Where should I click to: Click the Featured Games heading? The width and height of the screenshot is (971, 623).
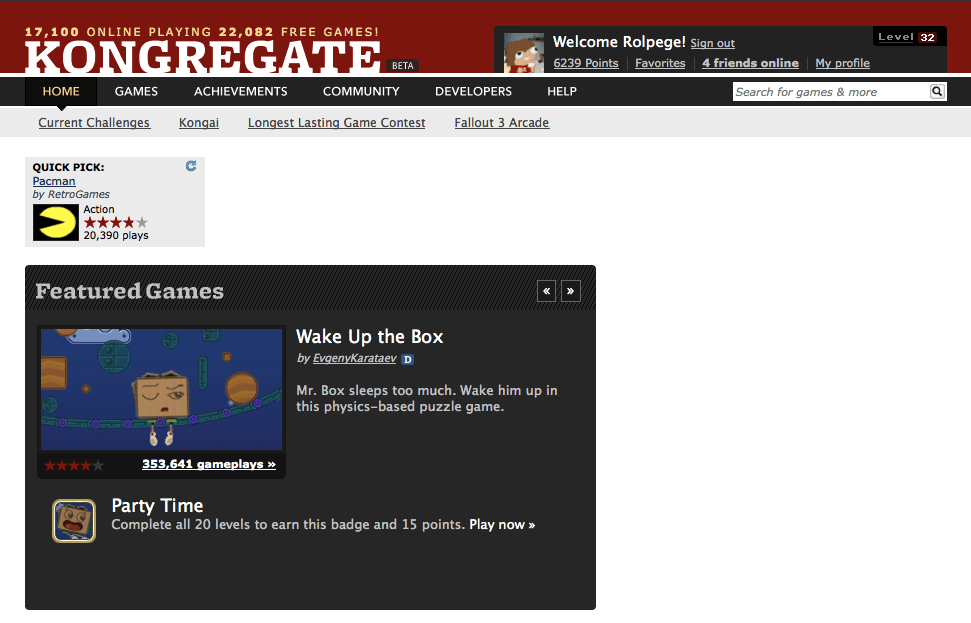[129, 291]
